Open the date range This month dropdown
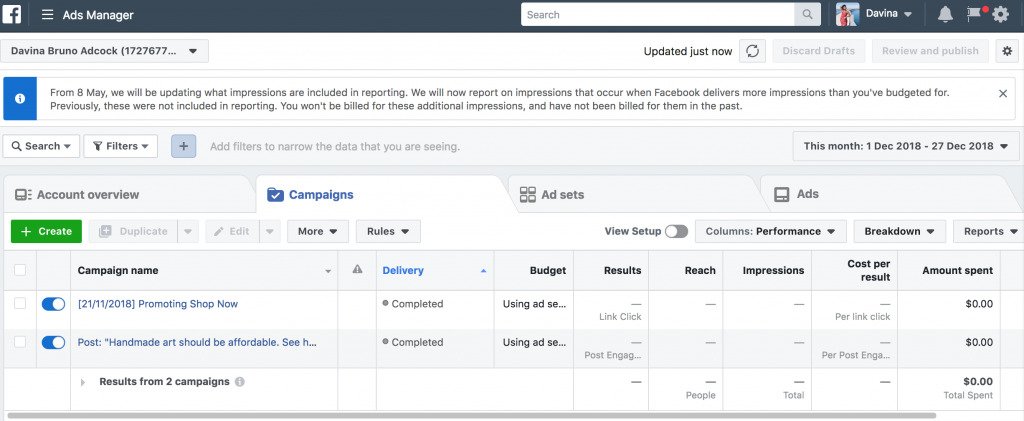Screen dimensions: 1024x421 point(906,146)
